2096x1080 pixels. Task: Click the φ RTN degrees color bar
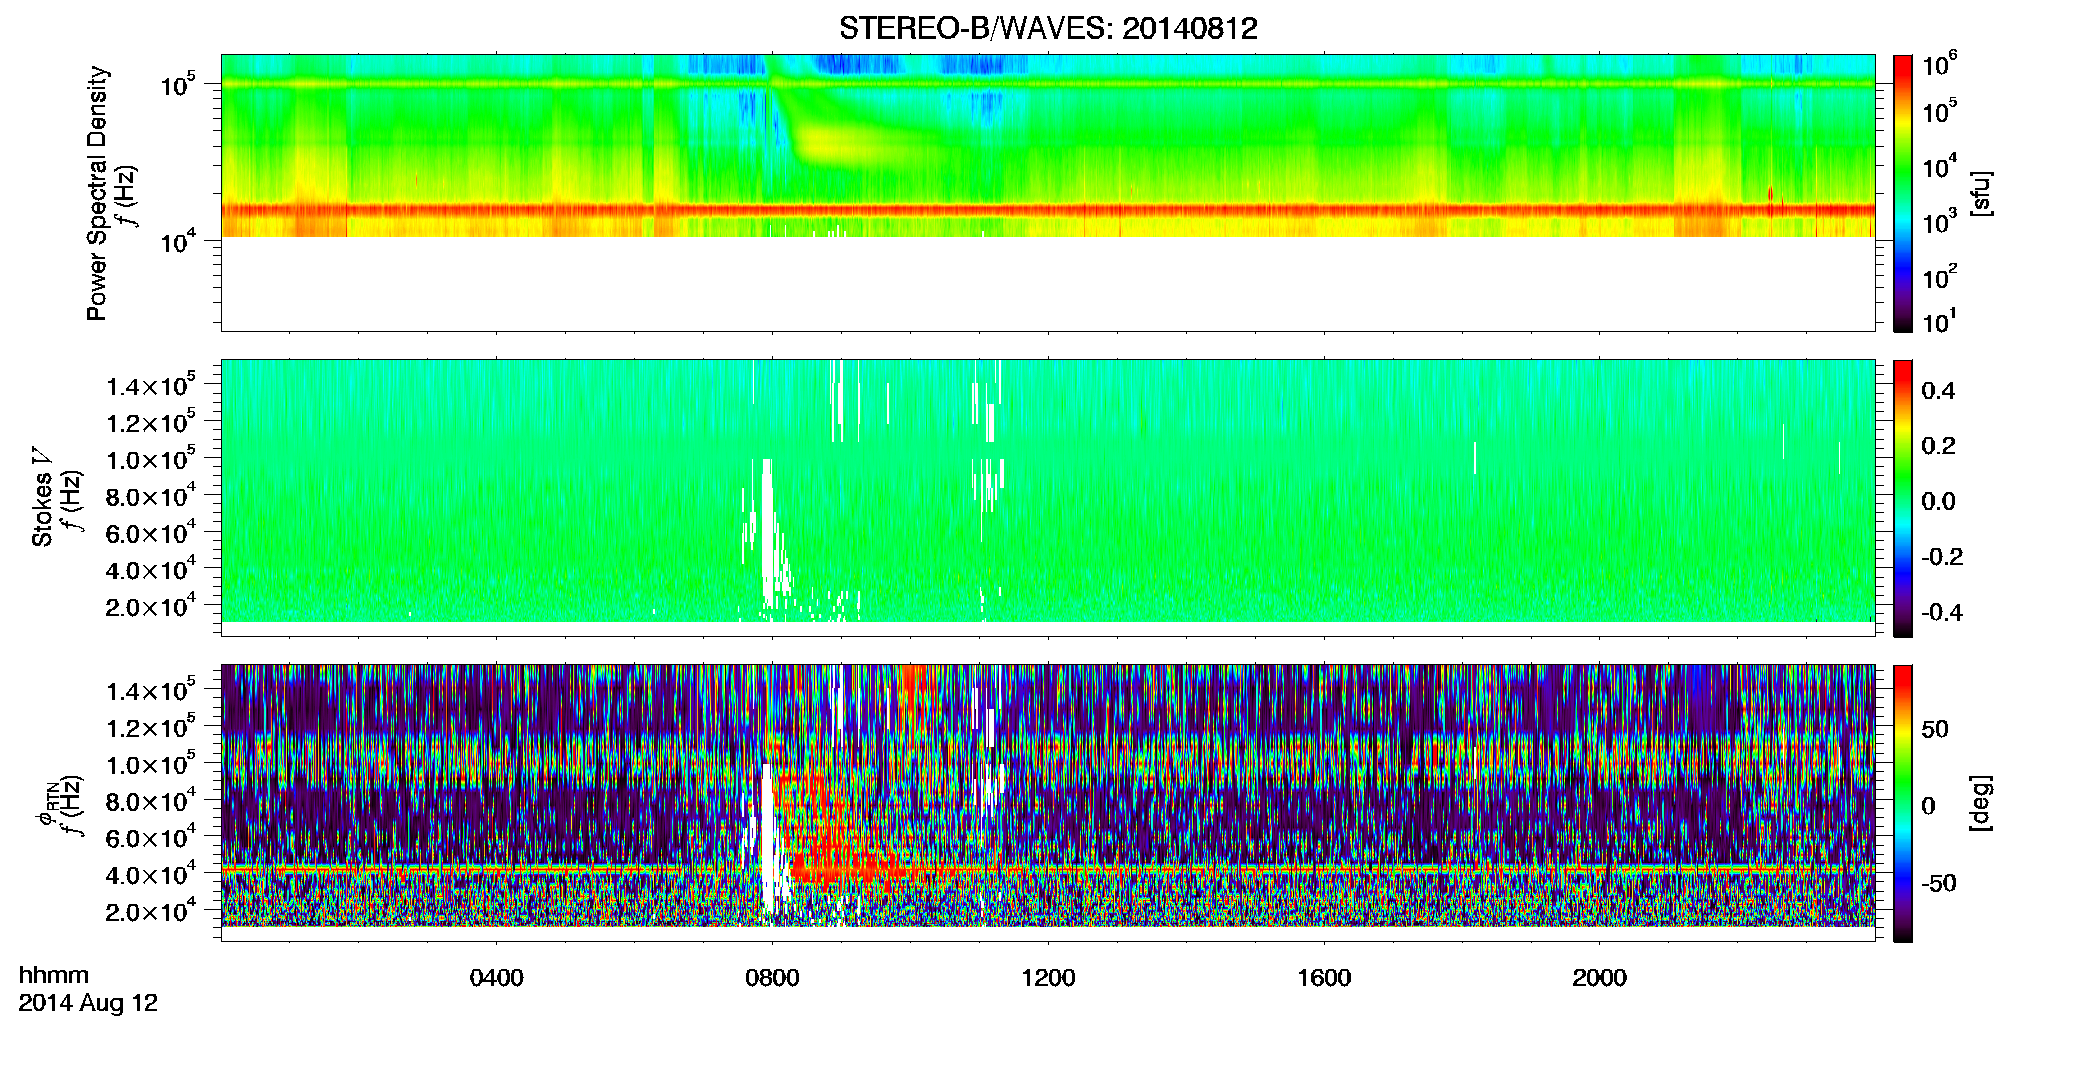[x=1903, y=803]
